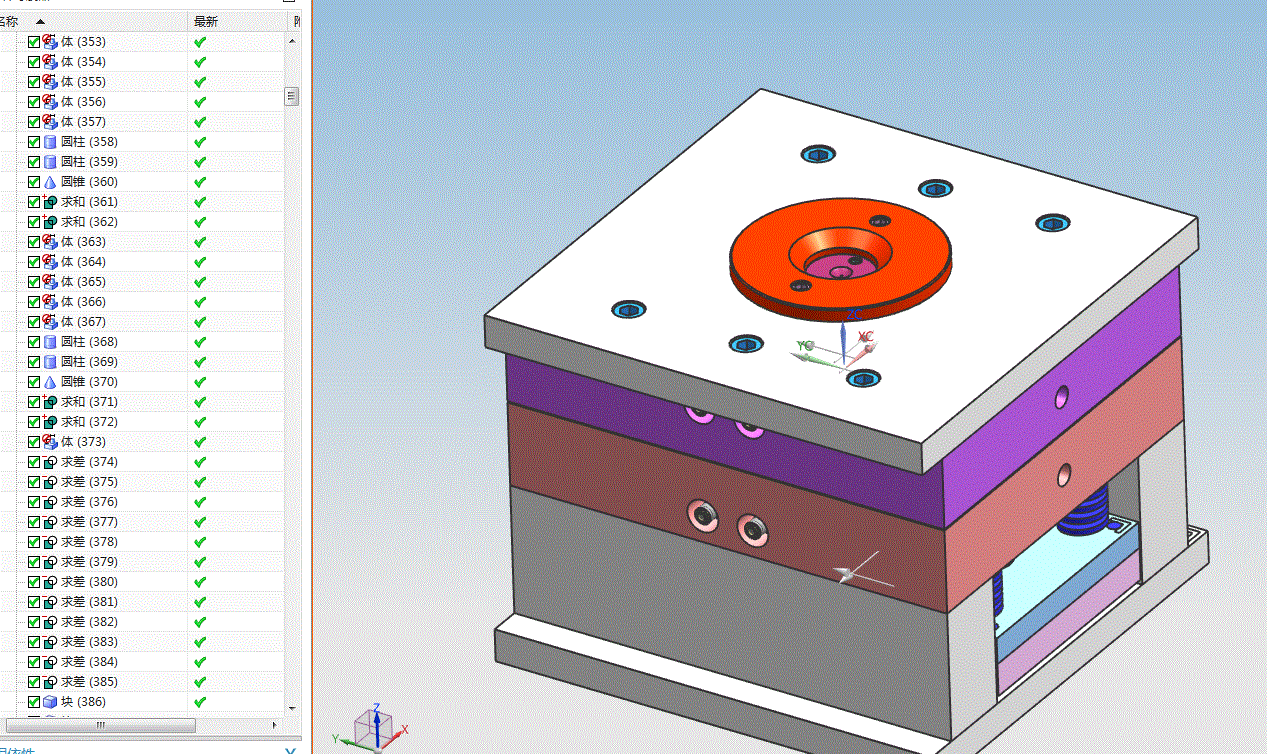Suppress 体 (366) via its checkbox
Screen dimensions: 1267x754
click(x=34, y=301)
